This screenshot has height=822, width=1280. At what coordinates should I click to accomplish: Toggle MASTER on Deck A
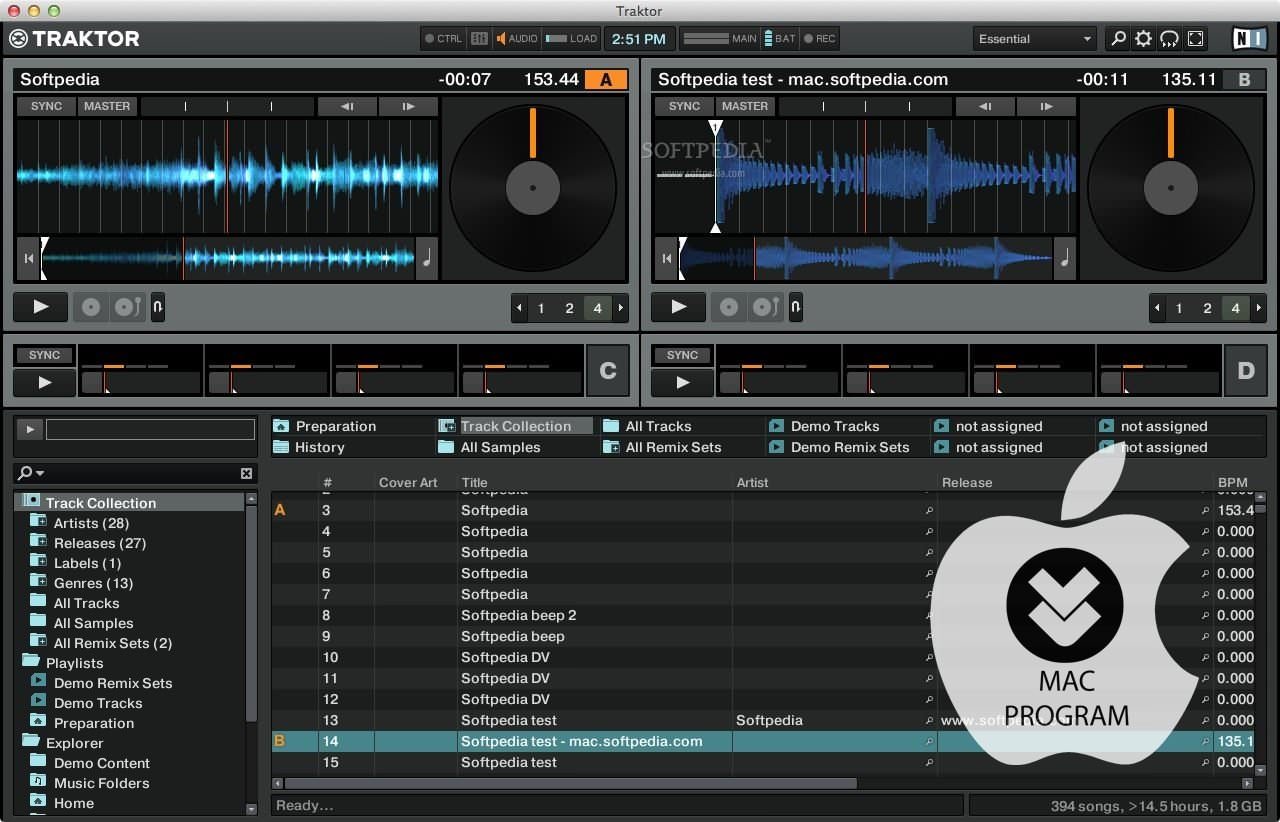(x=107, y=106)
